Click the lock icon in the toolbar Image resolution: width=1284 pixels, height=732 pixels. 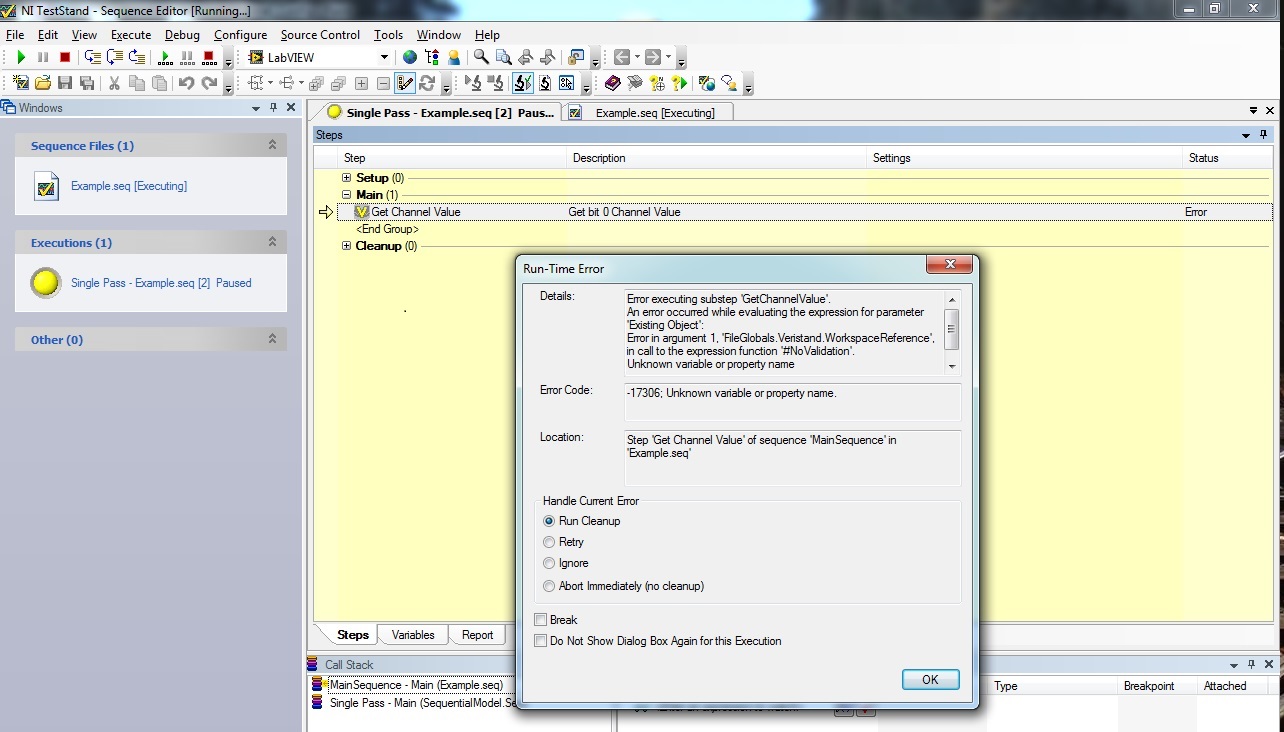[x=576, y=58]
